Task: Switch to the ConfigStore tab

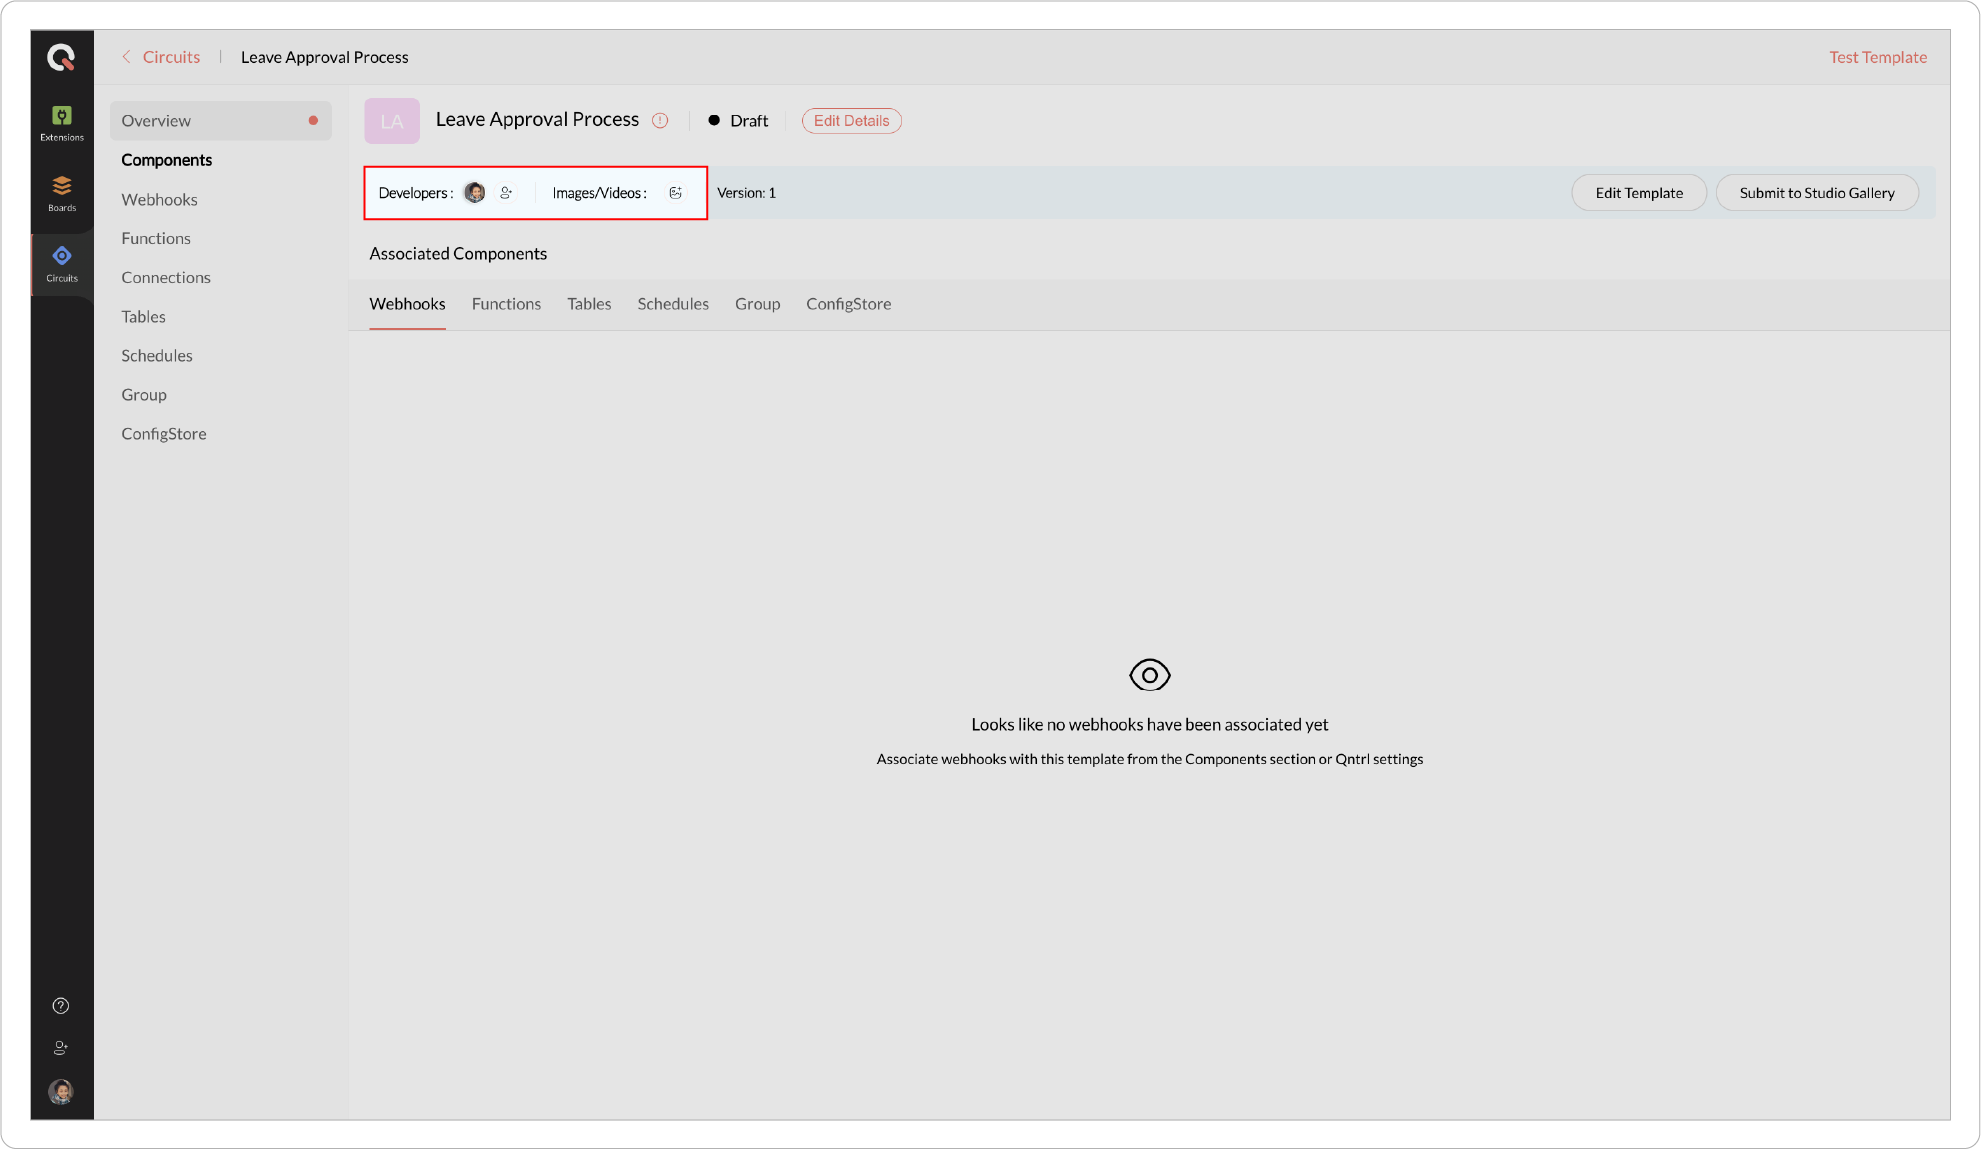Action: point(849,304)
